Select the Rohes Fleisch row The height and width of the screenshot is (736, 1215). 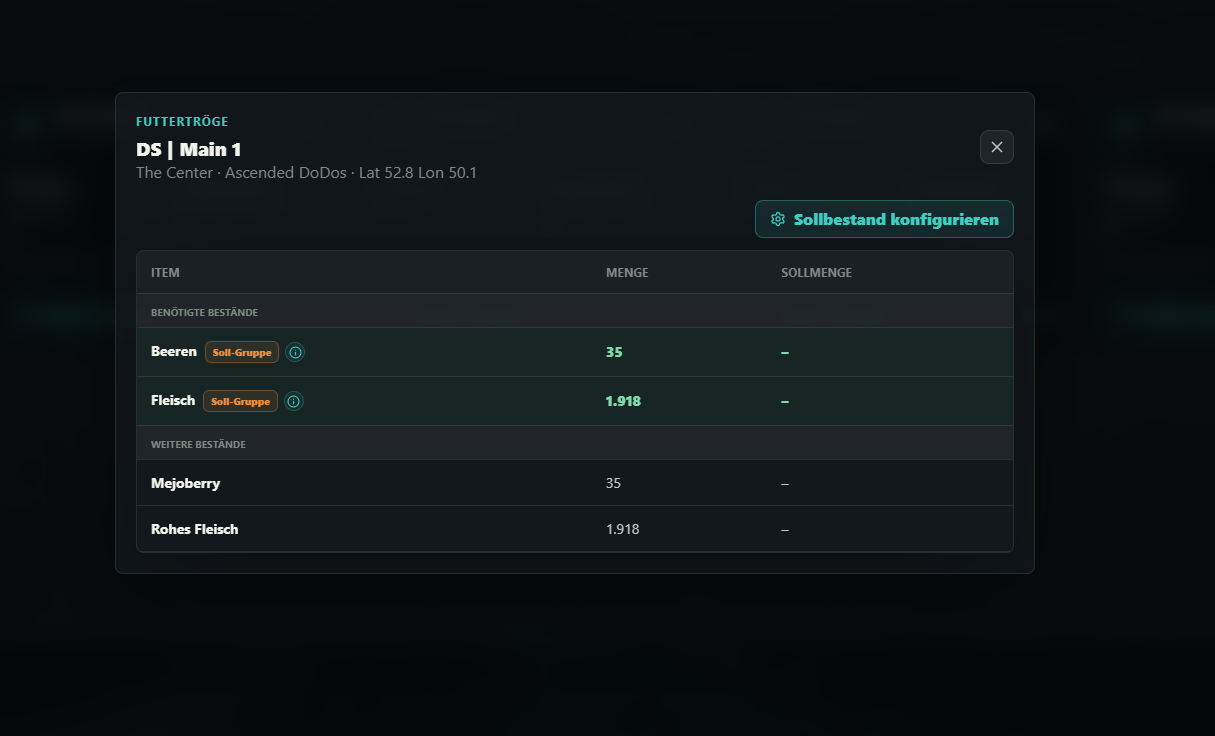[575, 529]
